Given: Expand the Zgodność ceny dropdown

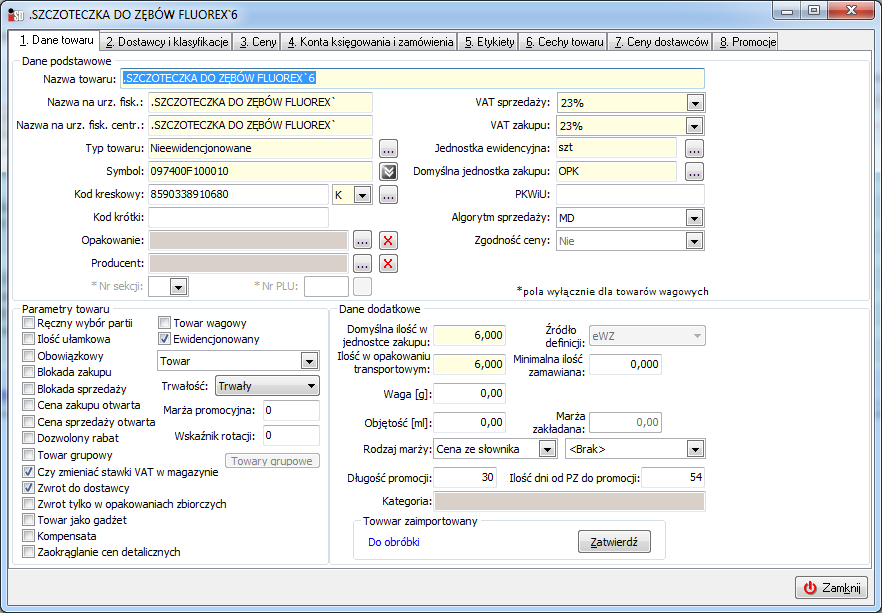Looking at the screenshot, I should tap(695, 241).
